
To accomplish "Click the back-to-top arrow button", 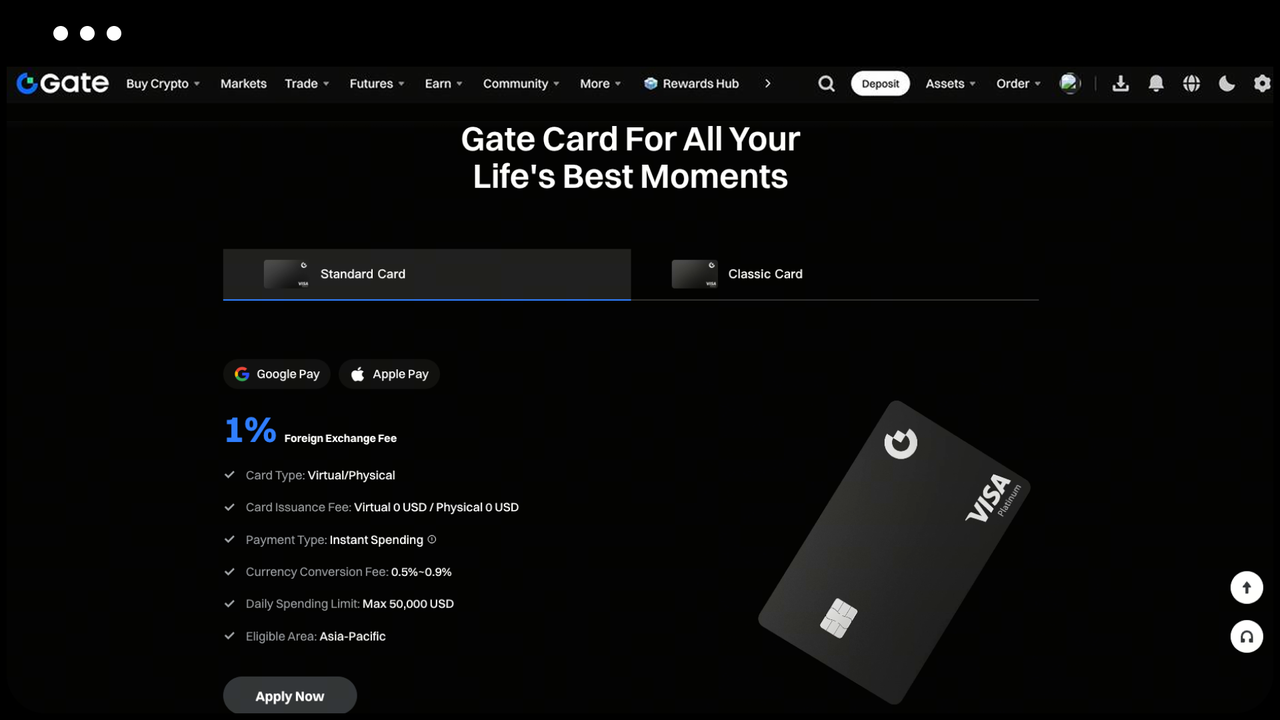I will 1246,587.
